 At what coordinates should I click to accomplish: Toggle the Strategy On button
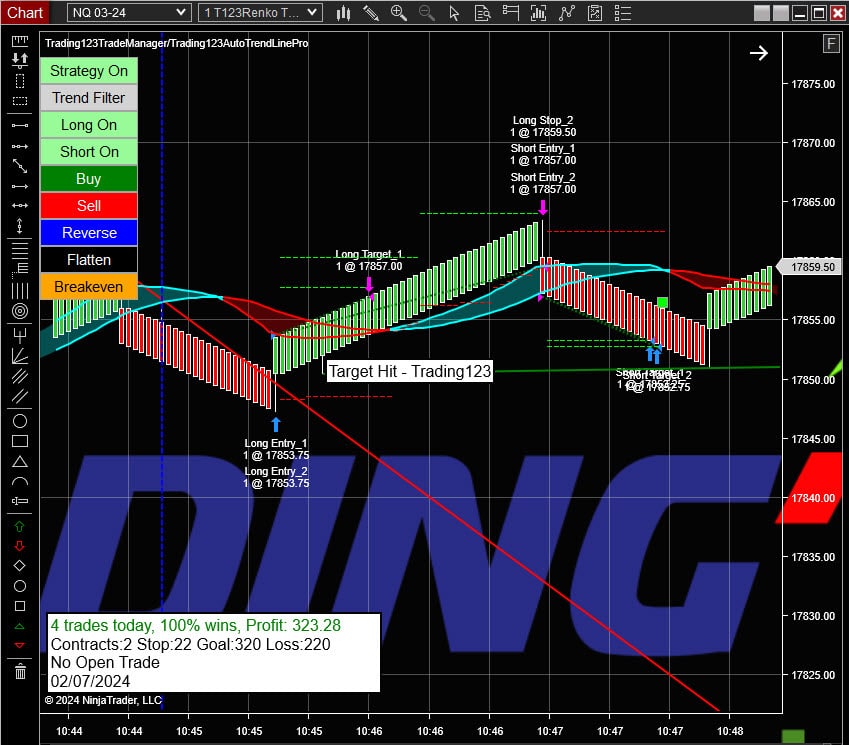[x=89, y=71]
